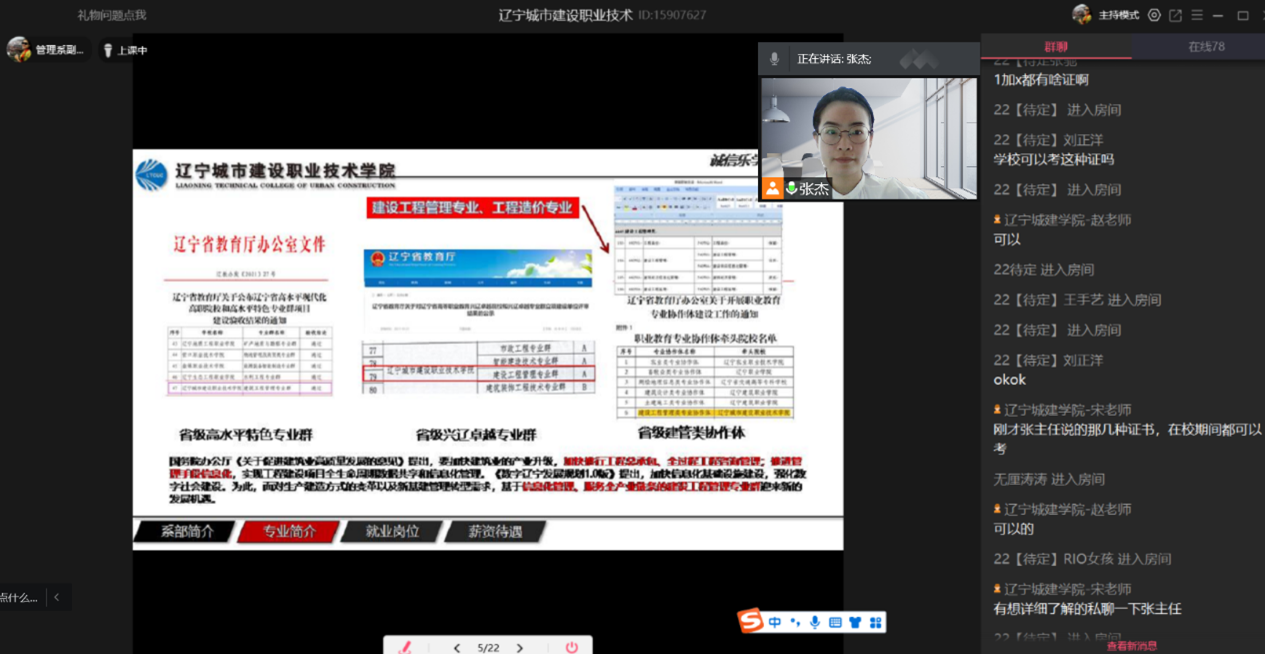
Task: Click the 上课中 class status button
Action: pos(126,50)
